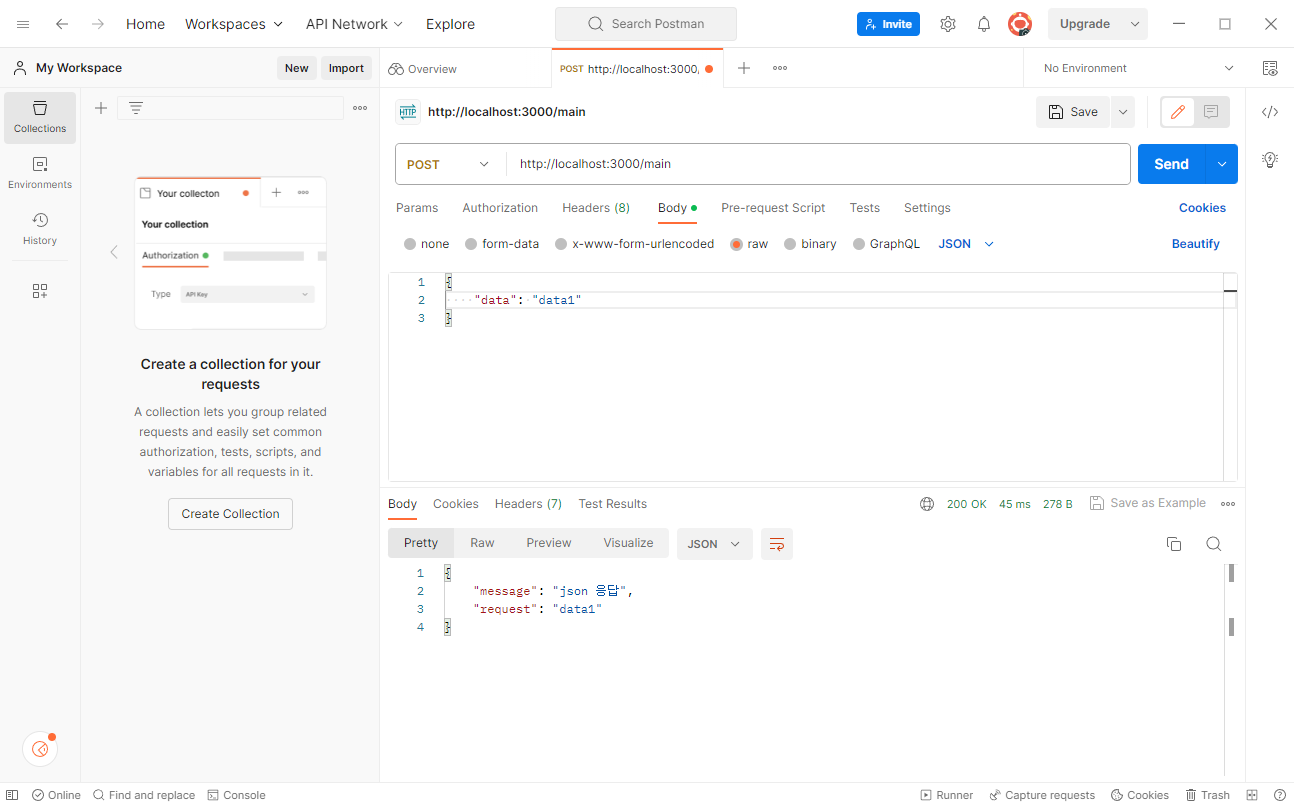Open the help icon in status bar

coord(1279,795)
